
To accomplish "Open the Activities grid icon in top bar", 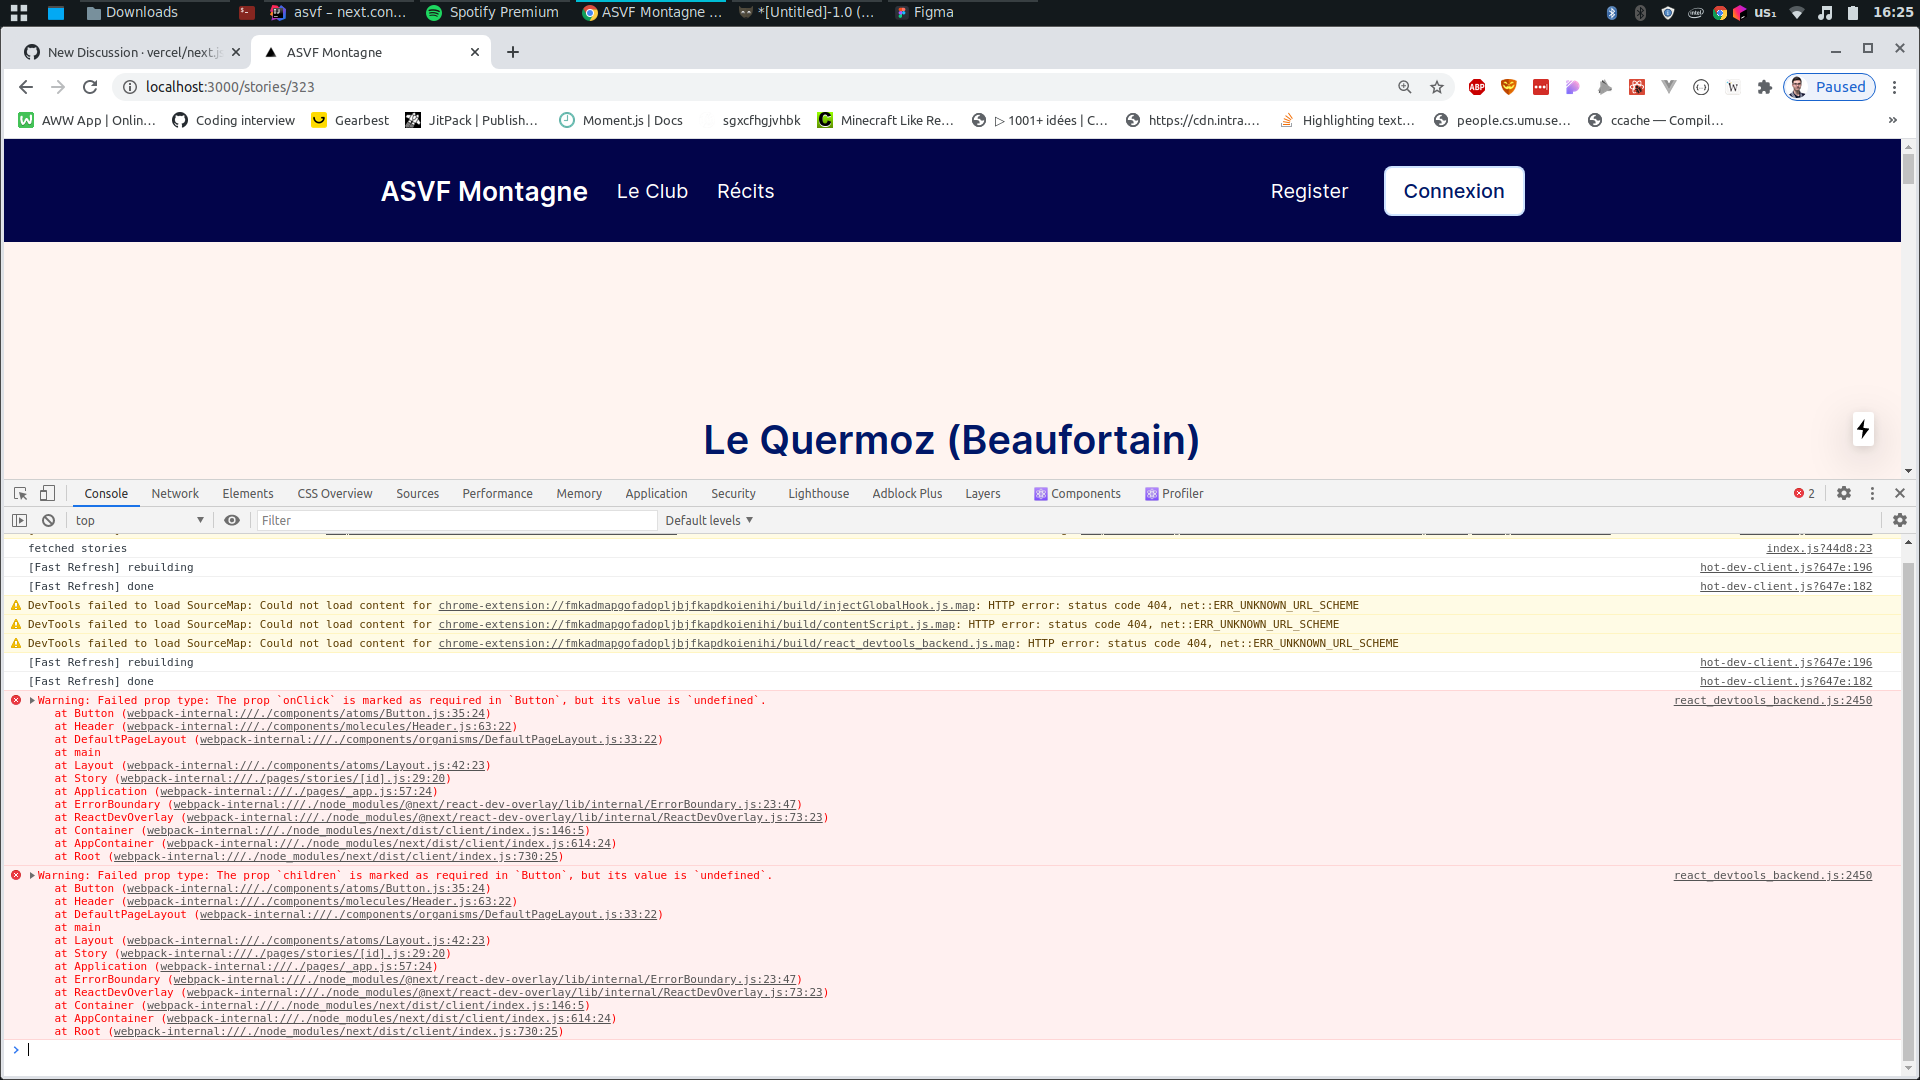I will pos(19,12).
